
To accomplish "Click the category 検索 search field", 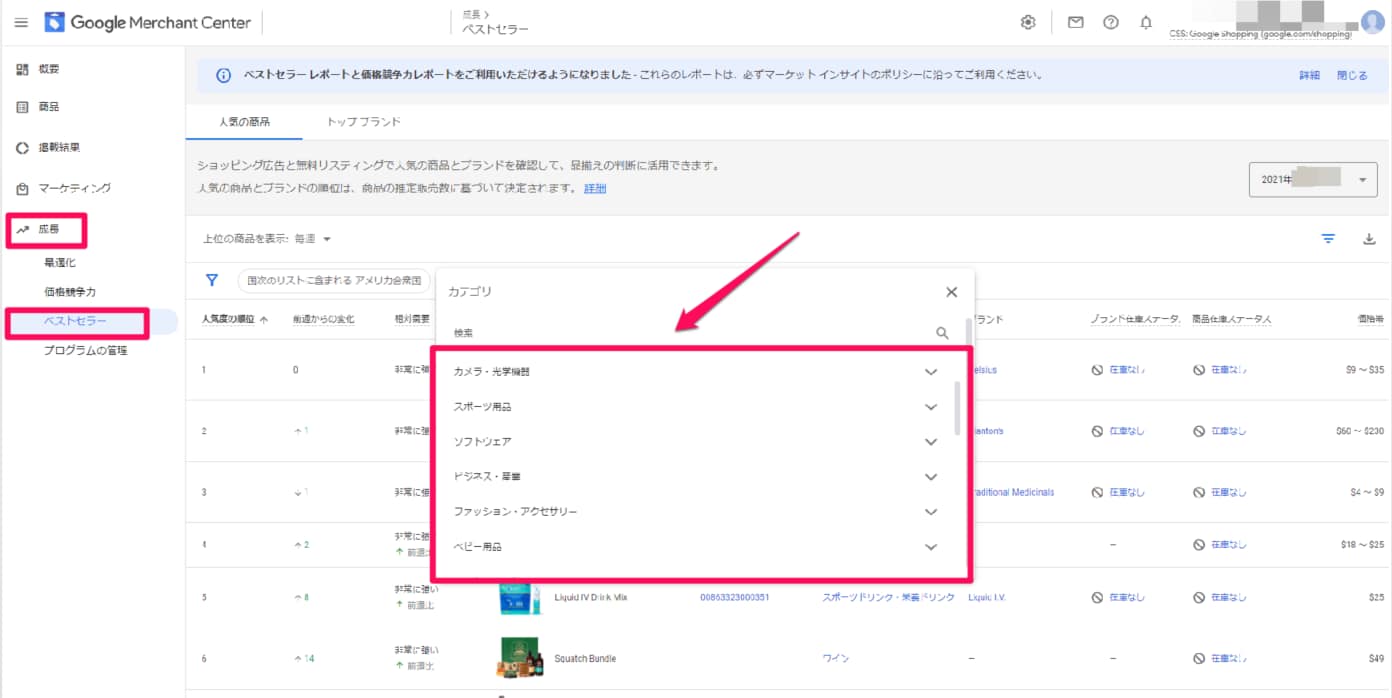I will [x=690, y=333].
